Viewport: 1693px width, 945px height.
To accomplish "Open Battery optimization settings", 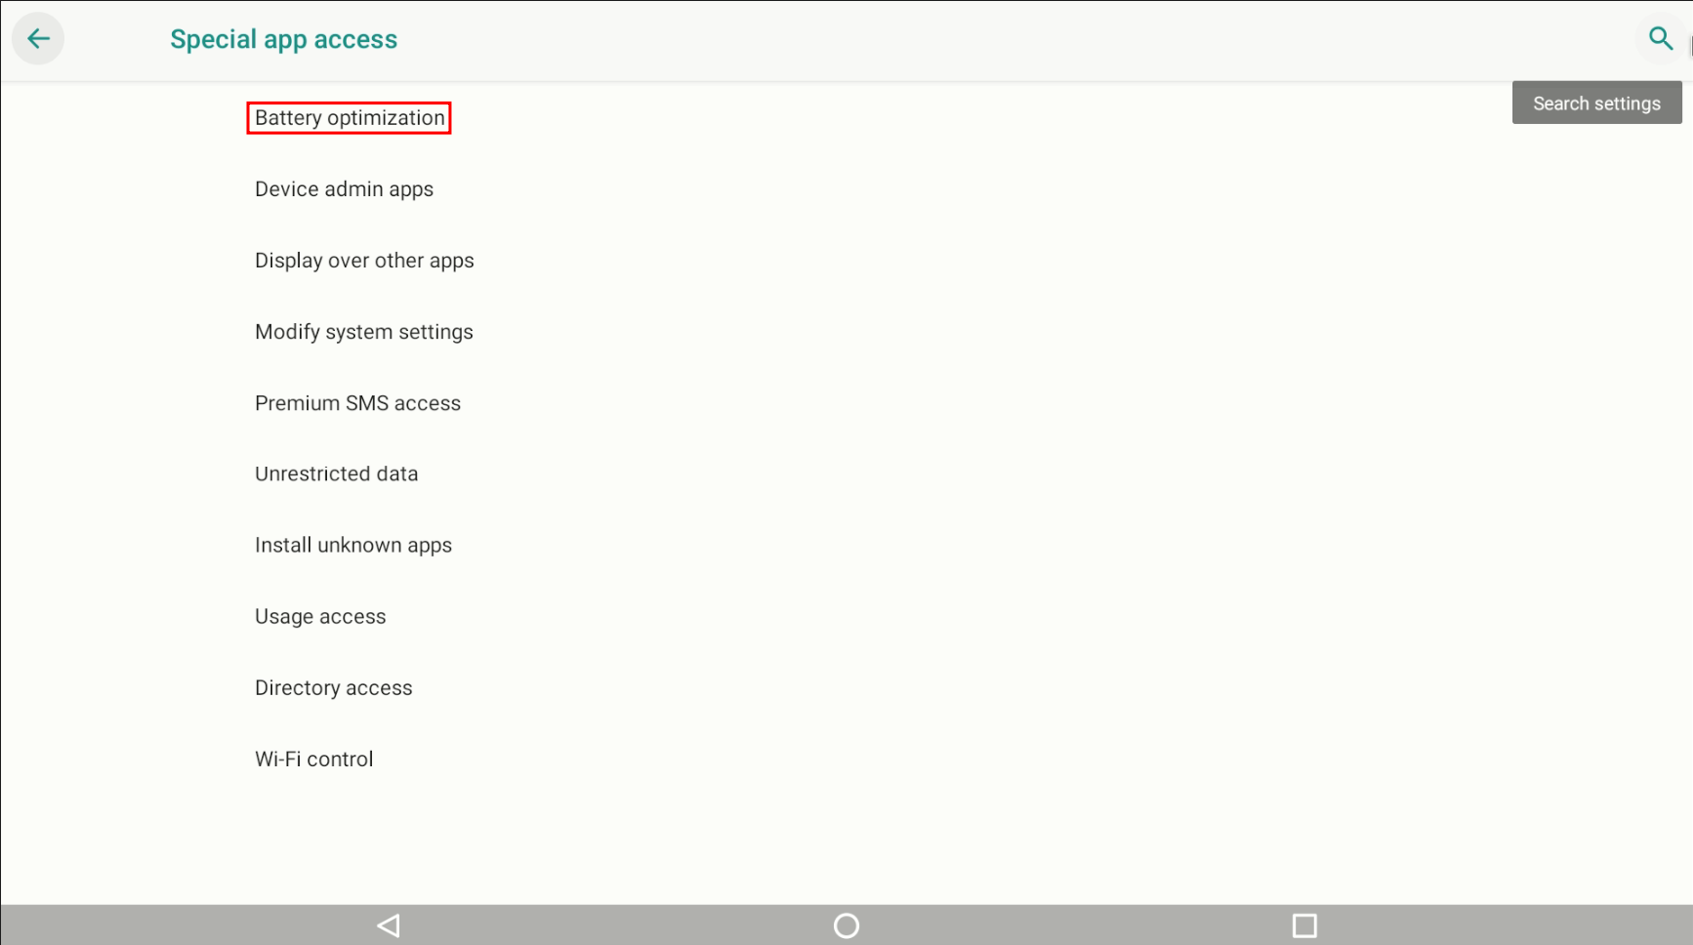I will (349, 118).
